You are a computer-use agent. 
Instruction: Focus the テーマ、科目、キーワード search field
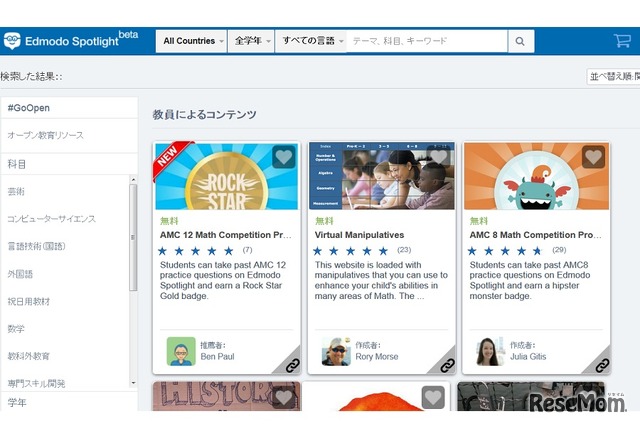427,41
